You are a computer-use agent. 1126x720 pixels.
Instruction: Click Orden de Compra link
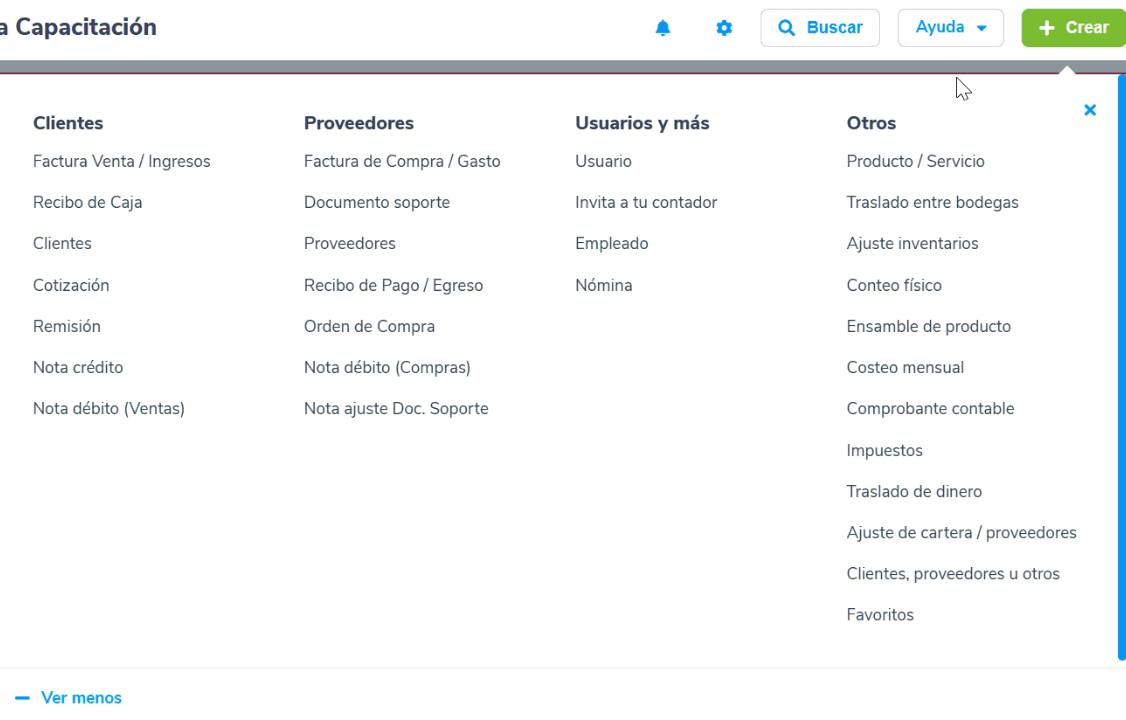(369, 326)
